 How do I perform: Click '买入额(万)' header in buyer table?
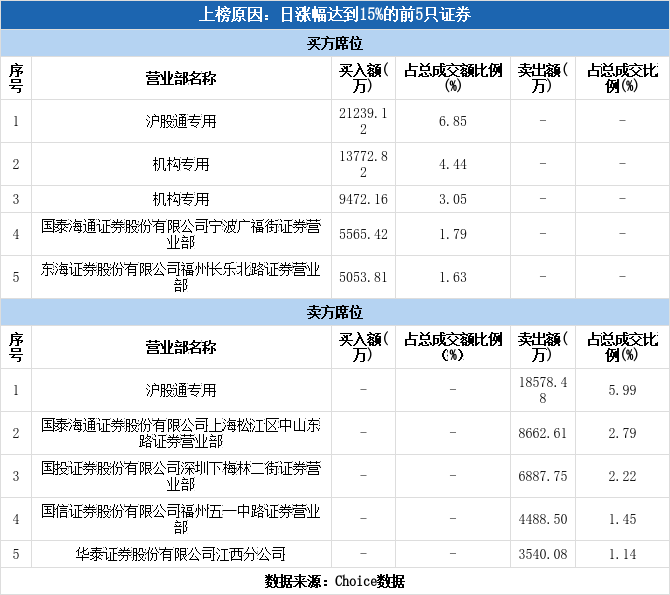(363, 78)
